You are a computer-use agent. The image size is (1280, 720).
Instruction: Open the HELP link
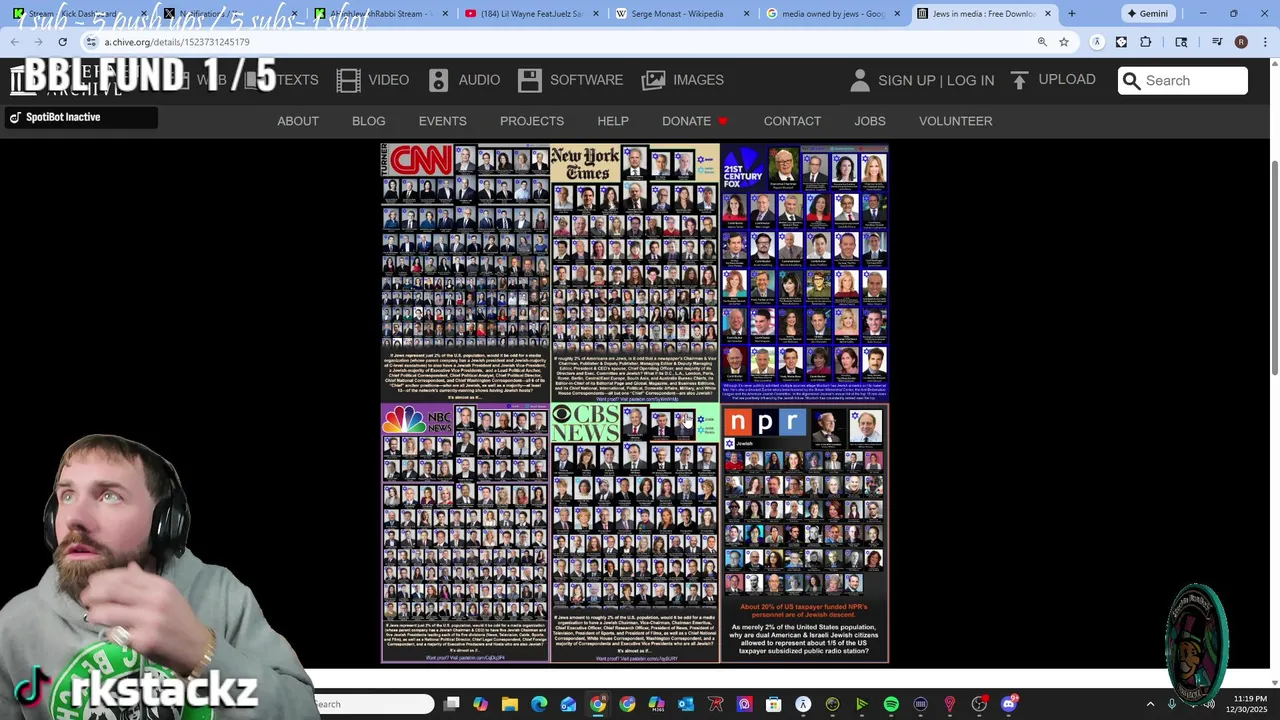613,121
